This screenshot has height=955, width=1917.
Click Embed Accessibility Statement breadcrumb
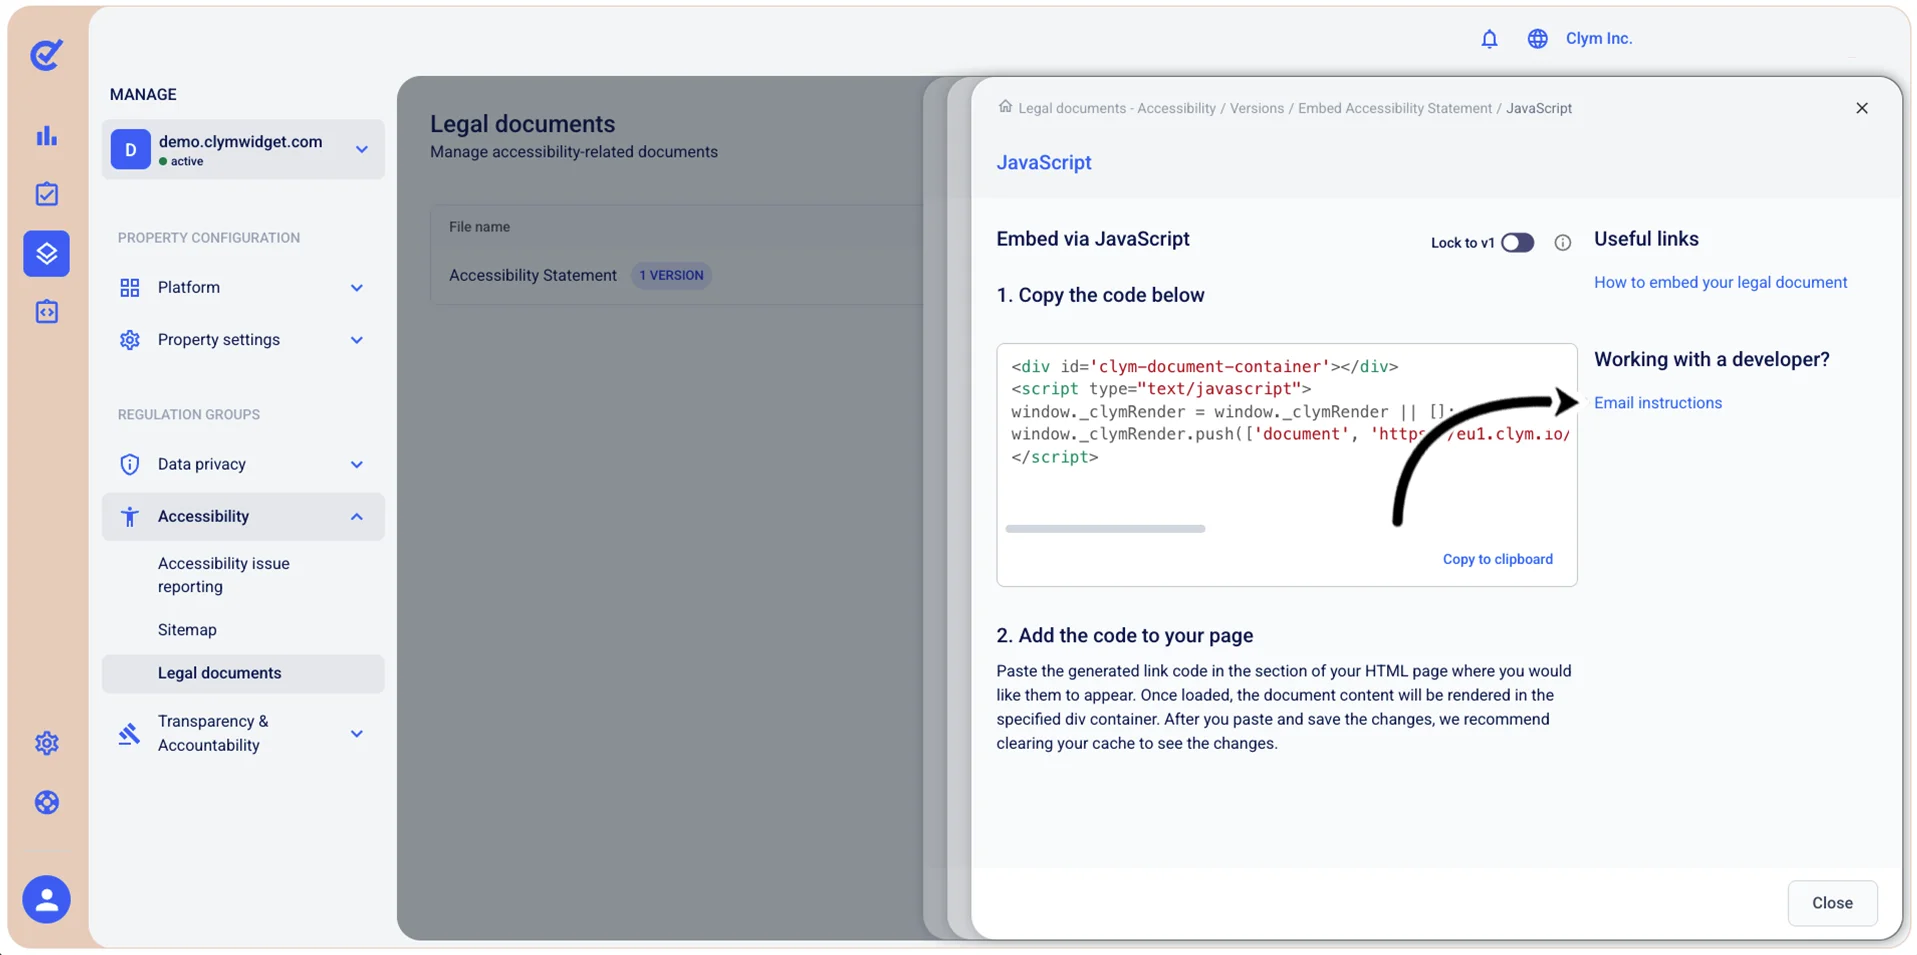tap(1394, 108)
